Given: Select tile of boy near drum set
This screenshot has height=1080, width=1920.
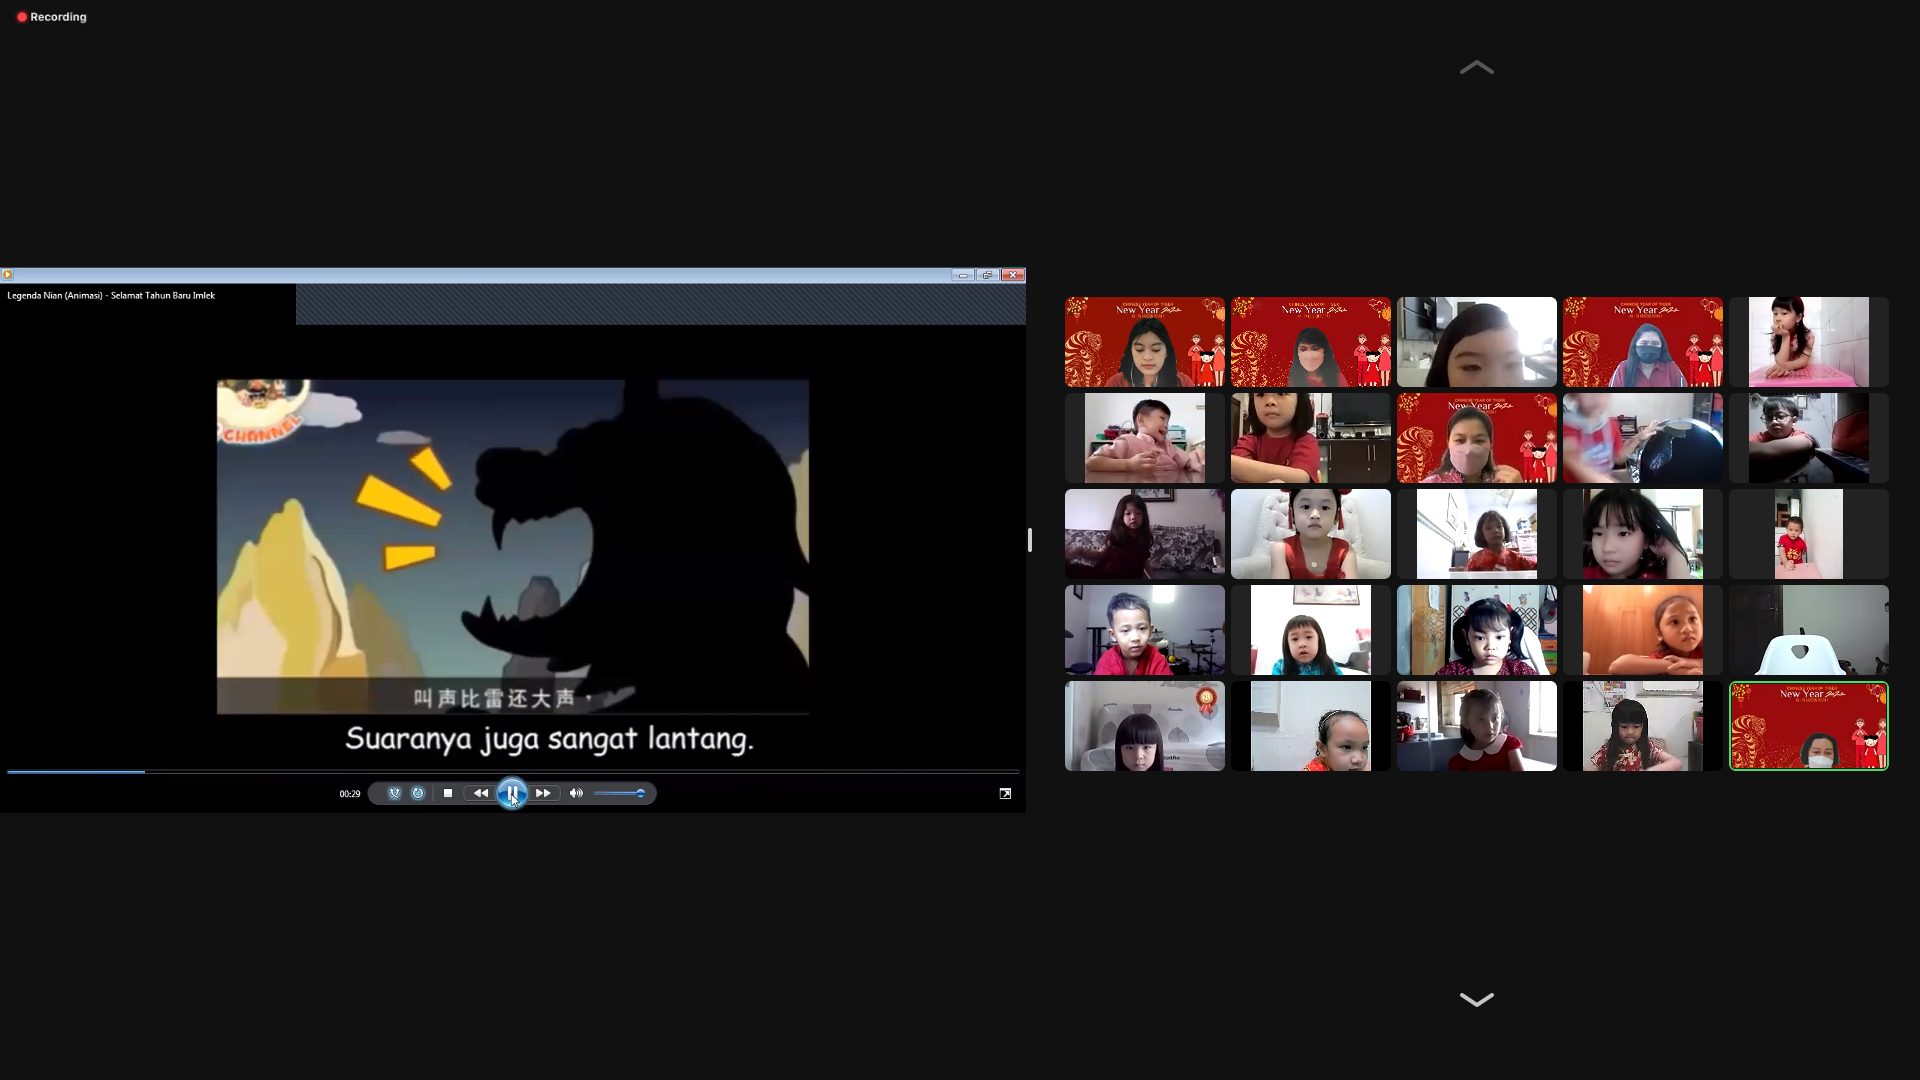Looking at the screenshot, I should click(1144, 630).
